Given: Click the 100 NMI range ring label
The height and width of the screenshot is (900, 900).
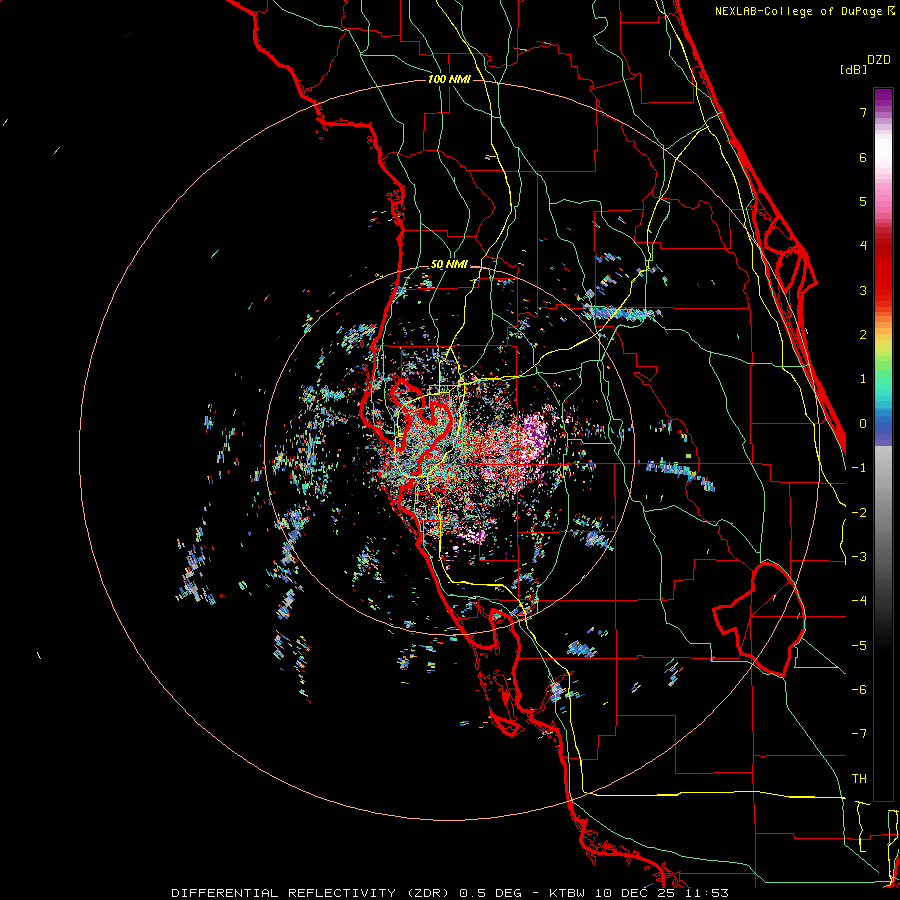Looking at the screenshot, I should click(x=449, y=79).
